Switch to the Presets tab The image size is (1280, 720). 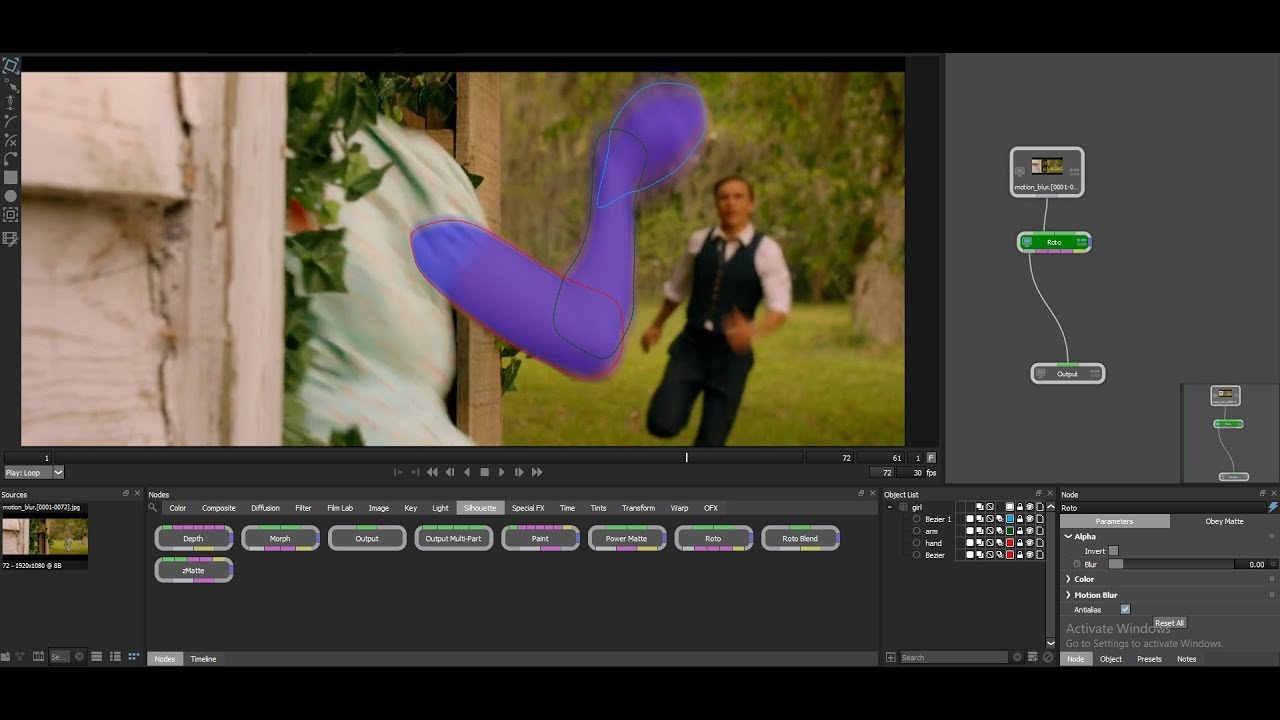tap(1149, 659)
